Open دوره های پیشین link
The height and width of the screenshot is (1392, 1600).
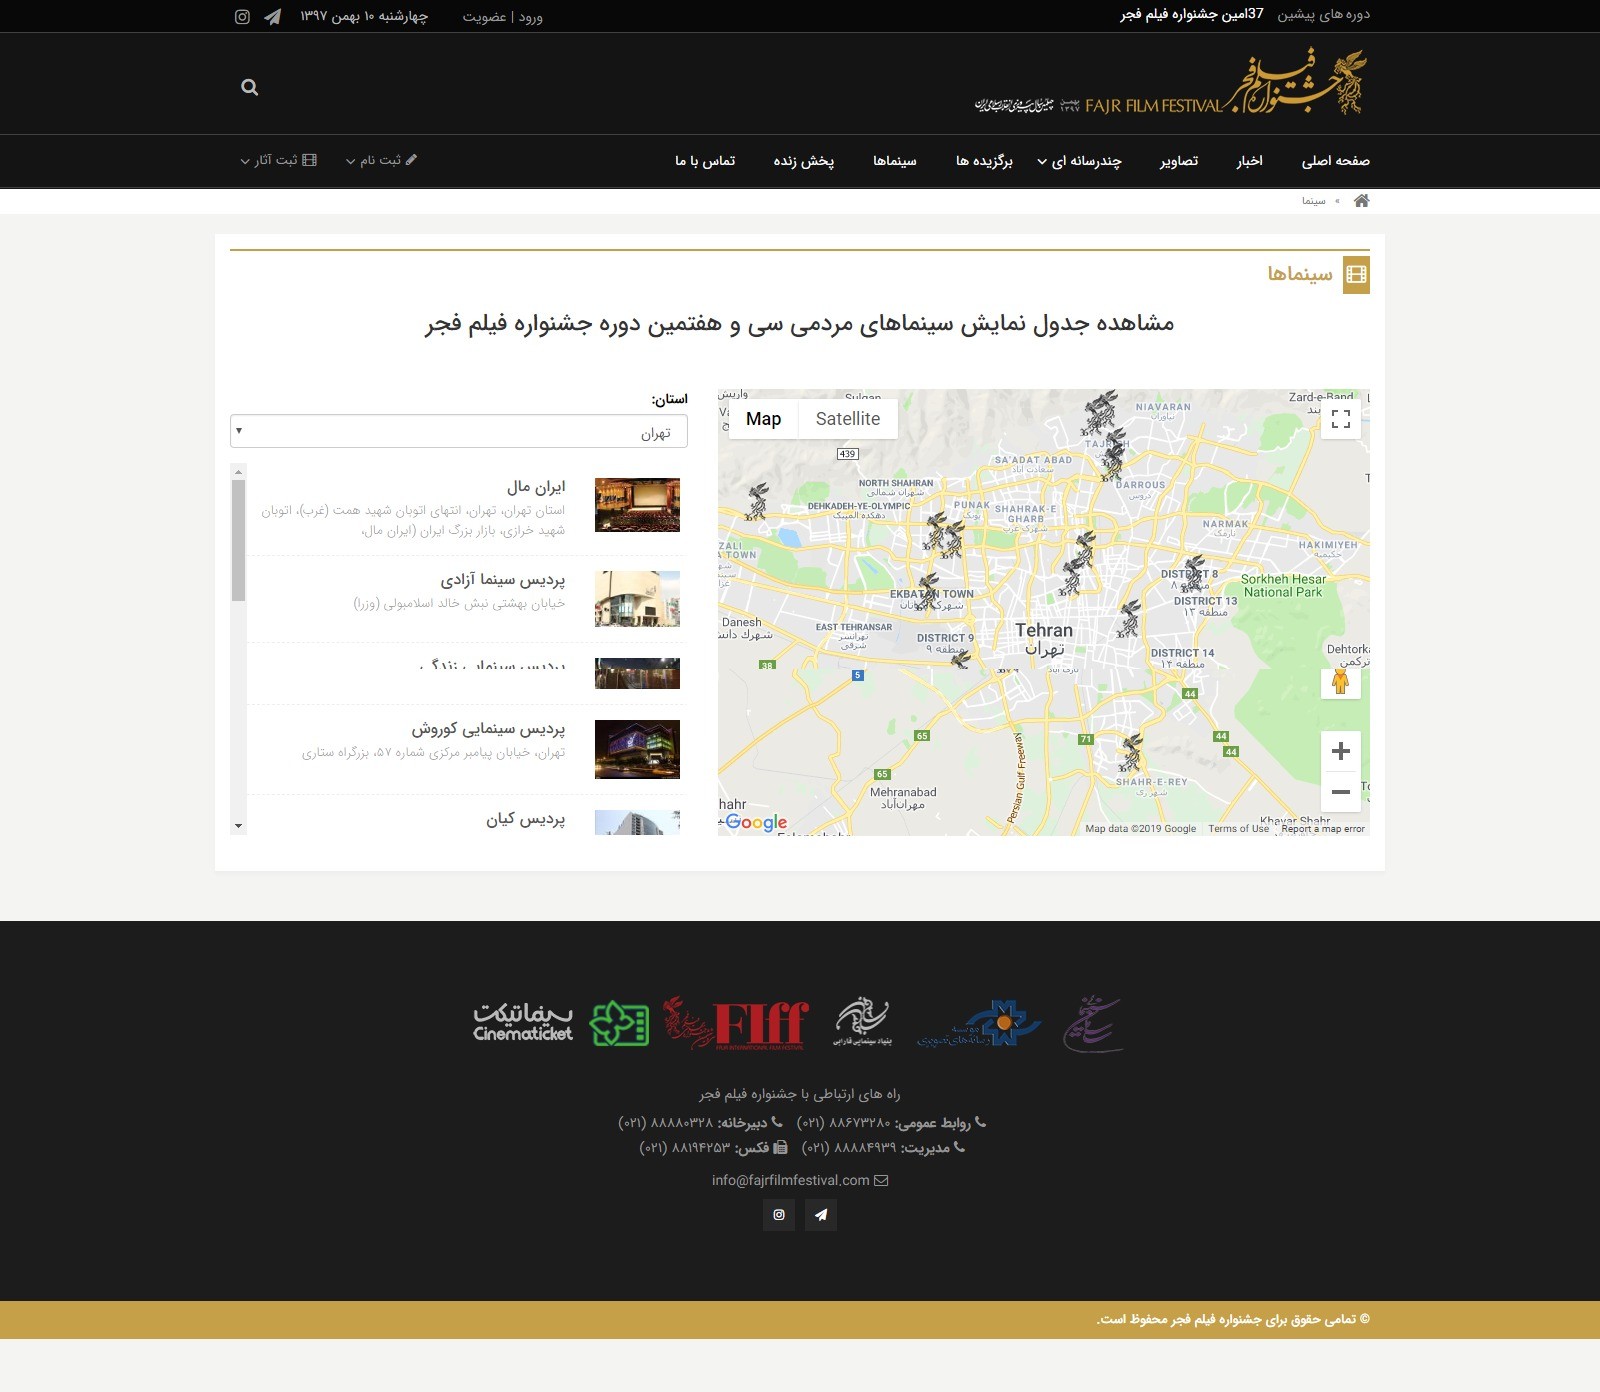[x=1323, y=14]
